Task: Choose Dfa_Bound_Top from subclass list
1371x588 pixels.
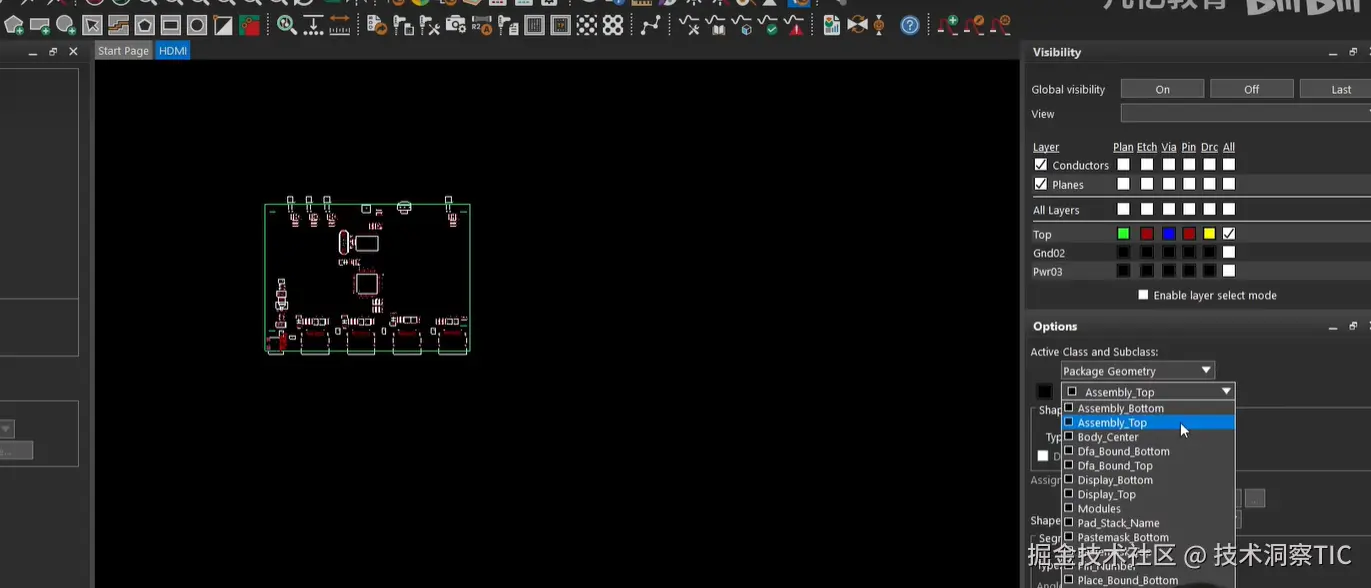Action: pyautogui.click(x=1148, y=466)
